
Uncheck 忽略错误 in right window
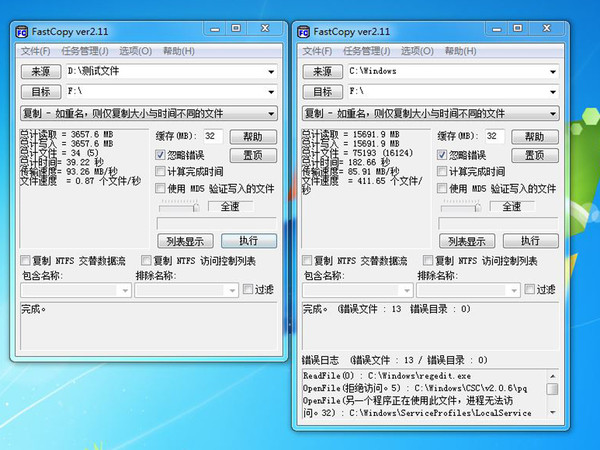coord(442,155)
